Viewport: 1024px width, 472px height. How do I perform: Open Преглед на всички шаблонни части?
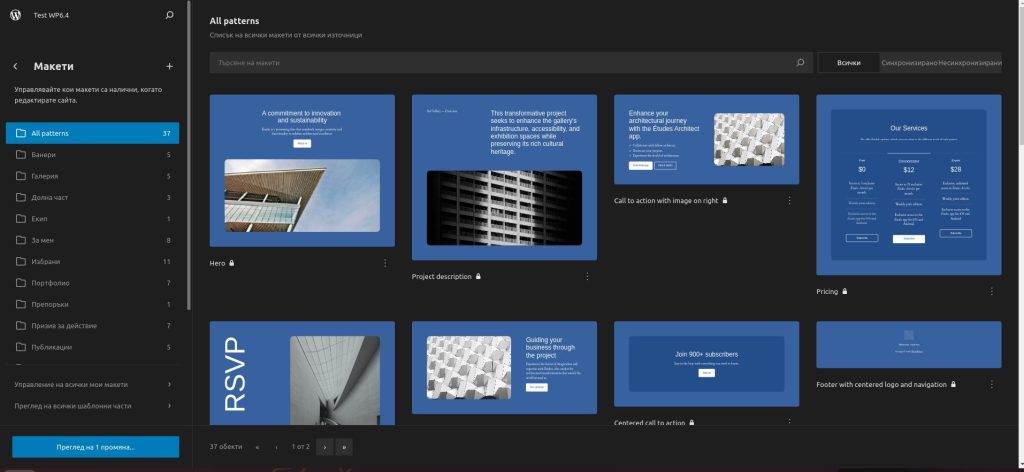(x=93, y=406)
